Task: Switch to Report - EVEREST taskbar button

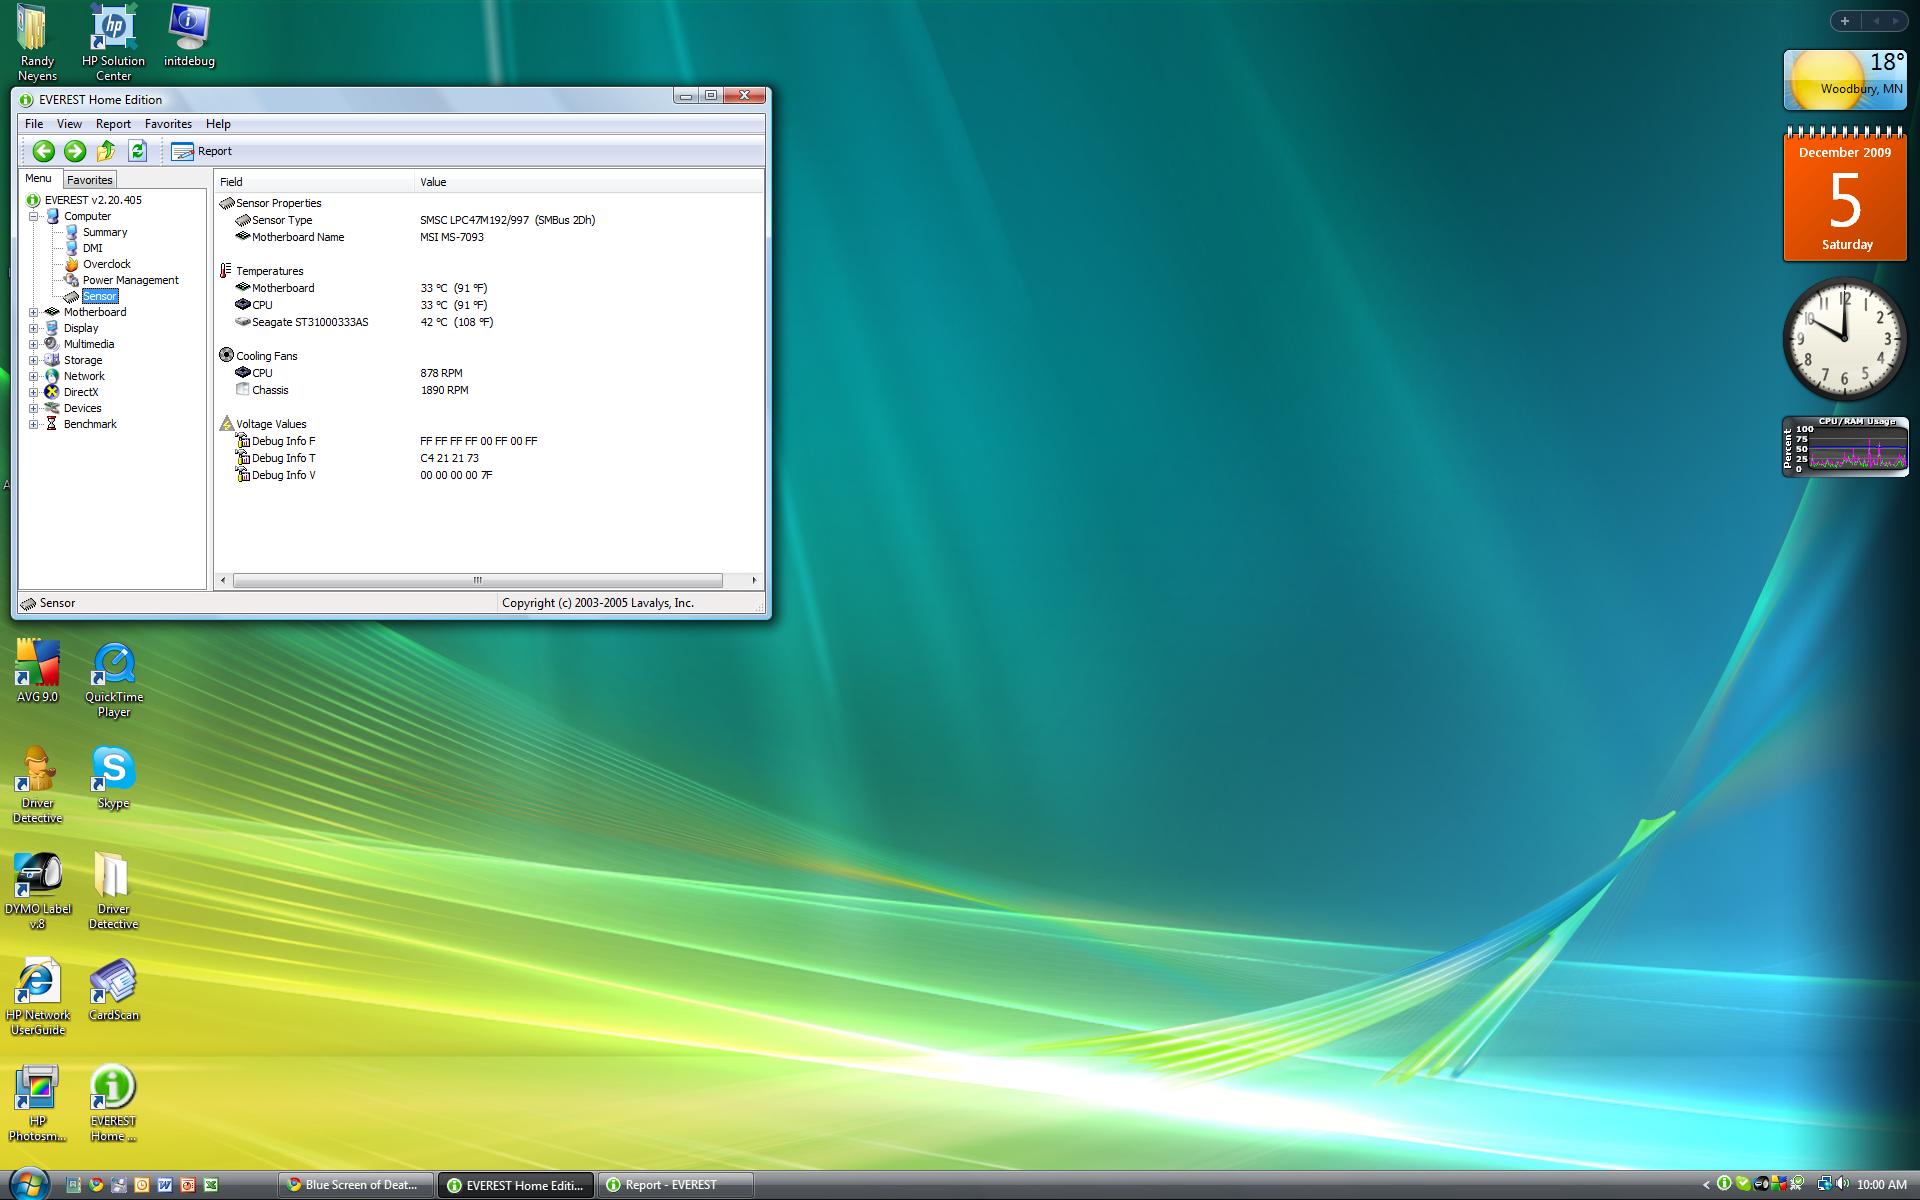Action: coord(676,1185)
